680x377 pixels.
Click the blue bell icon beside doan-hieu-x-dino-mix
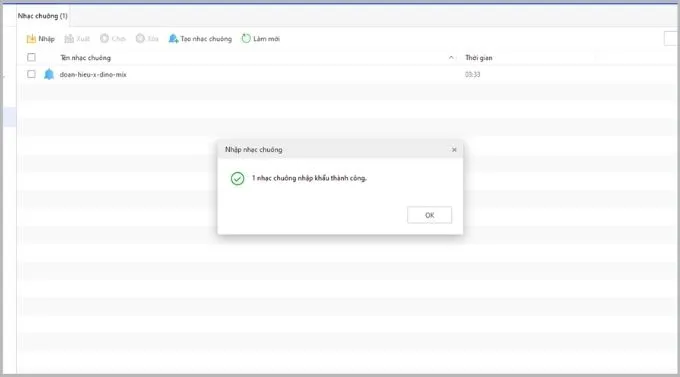[49, 74]
